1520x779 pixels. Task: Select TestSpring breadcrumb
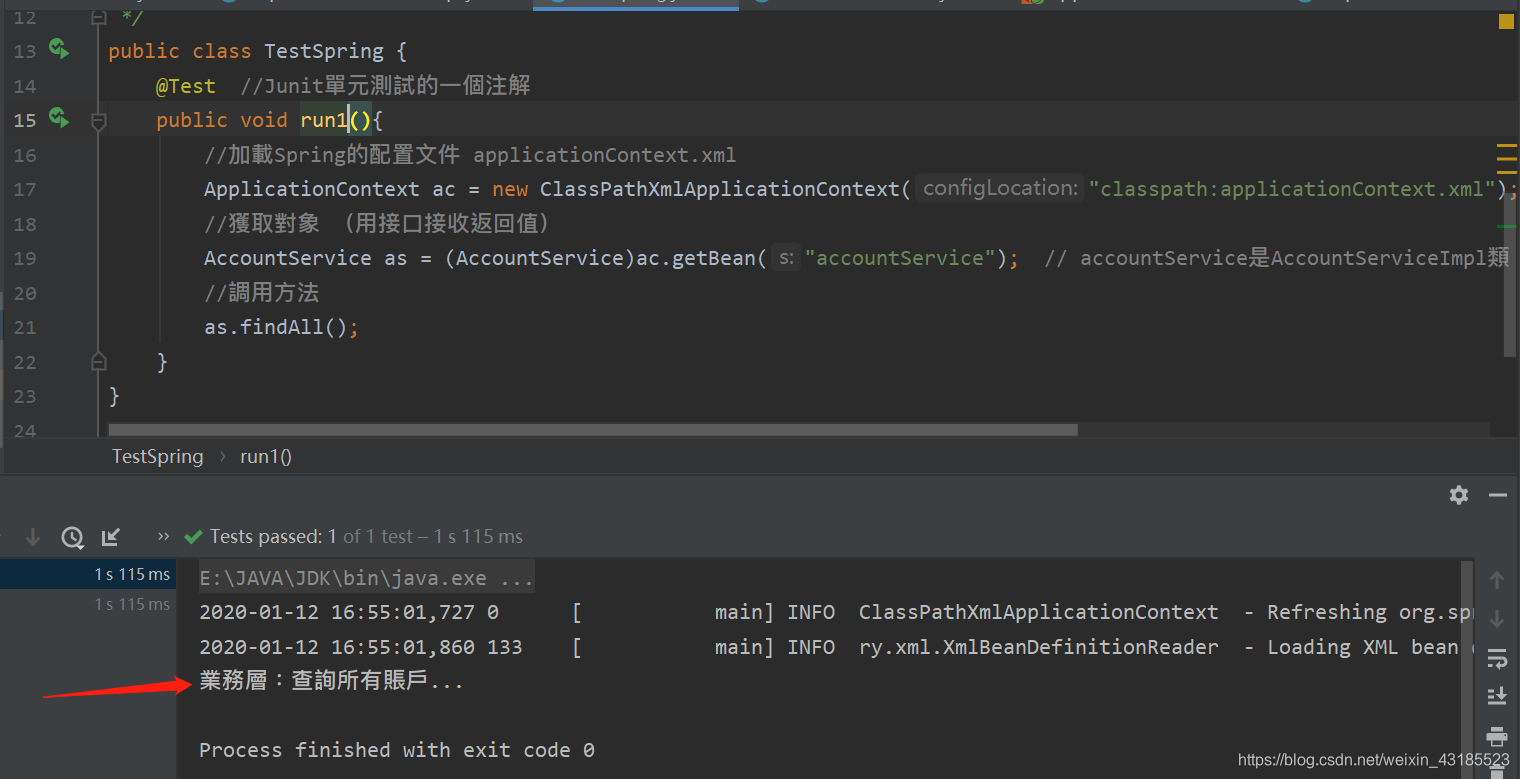tap(157, 456)
